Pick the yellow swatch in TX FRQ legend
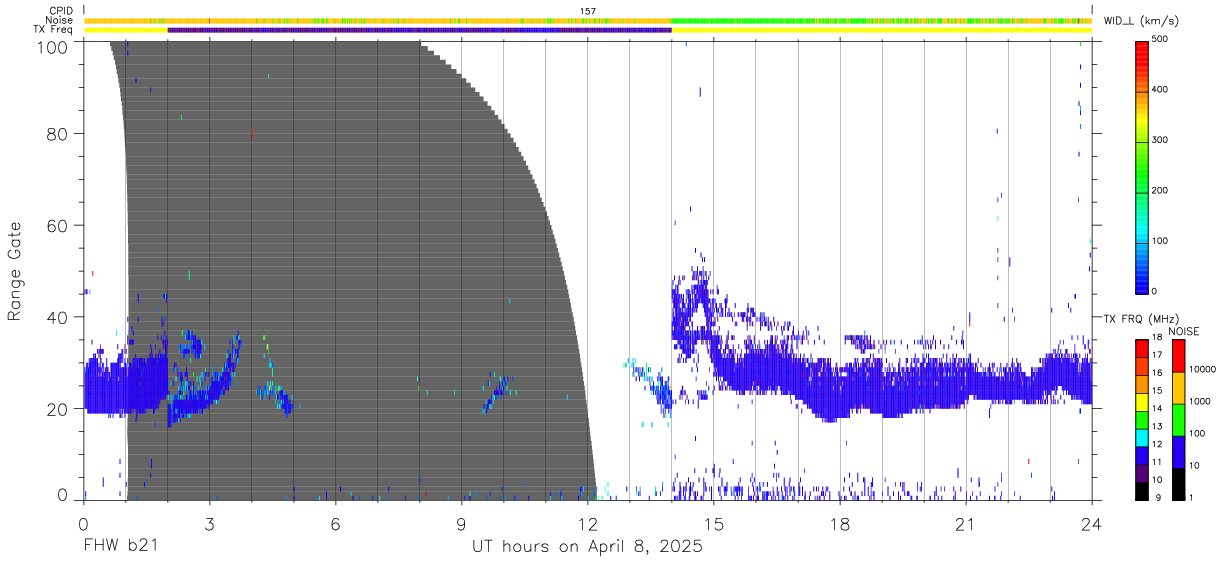1228x567 pixels. (x=1142, y=401)
